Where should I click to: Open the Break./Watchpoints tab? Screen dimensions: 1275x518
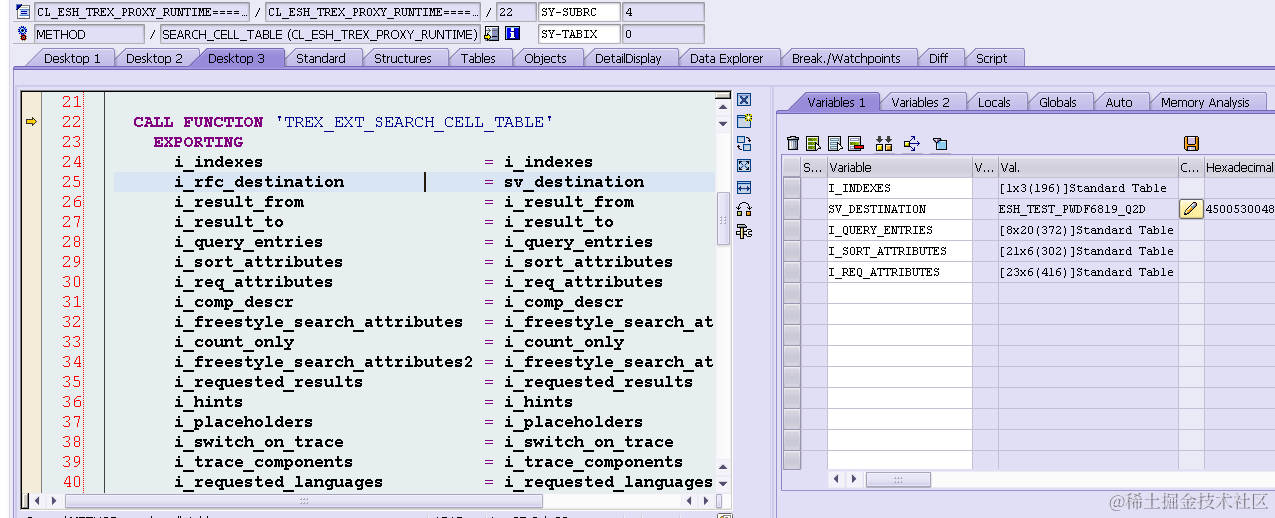click(x=846, y=58)
